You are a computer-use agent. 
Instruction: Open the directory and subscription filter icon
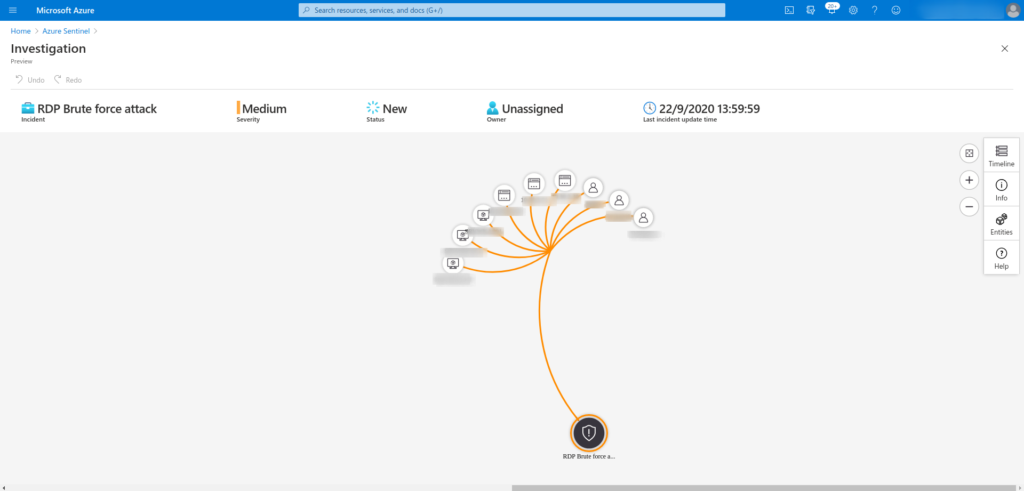810,10
